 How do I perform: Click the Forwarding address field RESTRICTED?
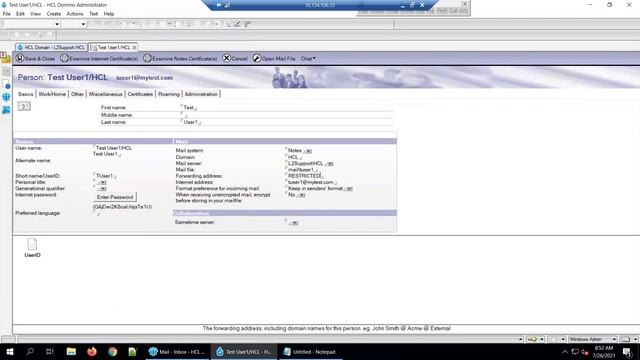tap(304, 176)
